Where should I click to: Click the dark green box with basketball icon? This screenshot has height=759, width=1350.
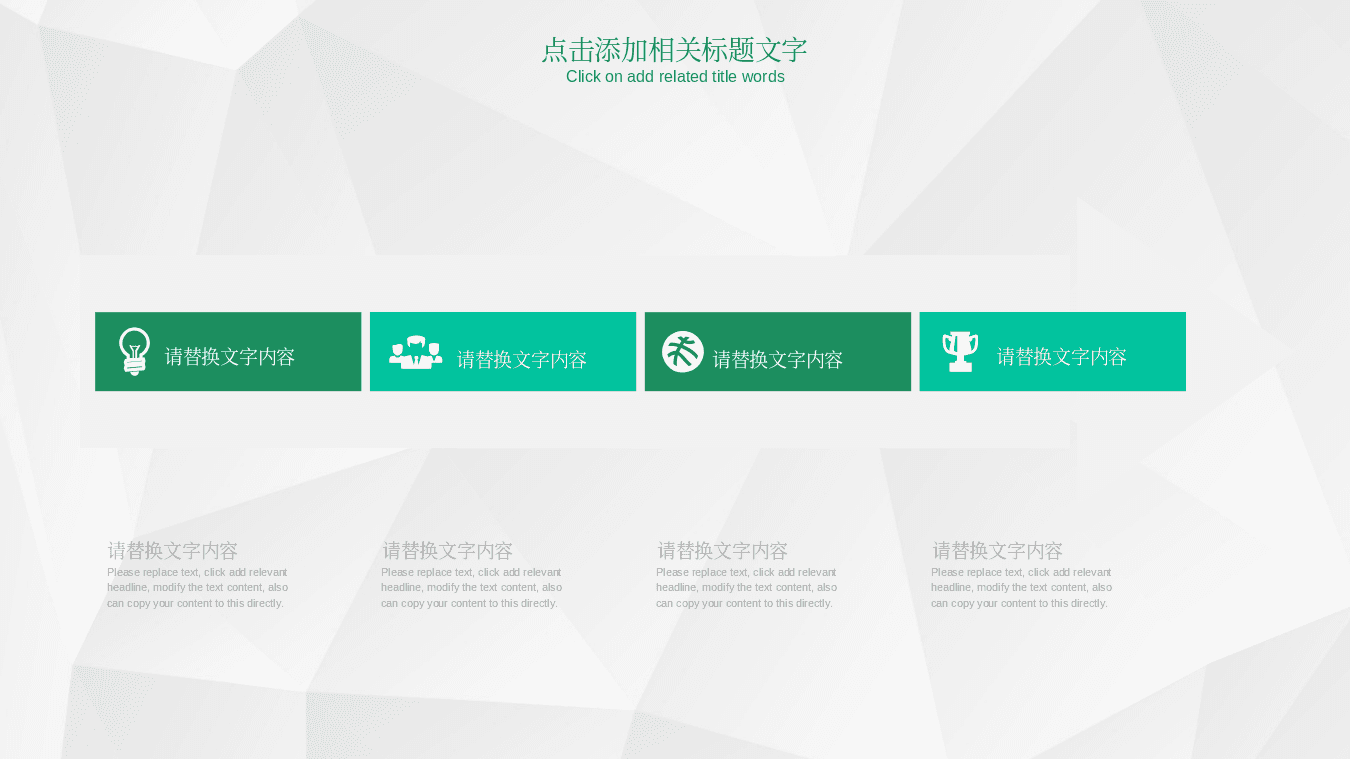[x=778, y=352]
